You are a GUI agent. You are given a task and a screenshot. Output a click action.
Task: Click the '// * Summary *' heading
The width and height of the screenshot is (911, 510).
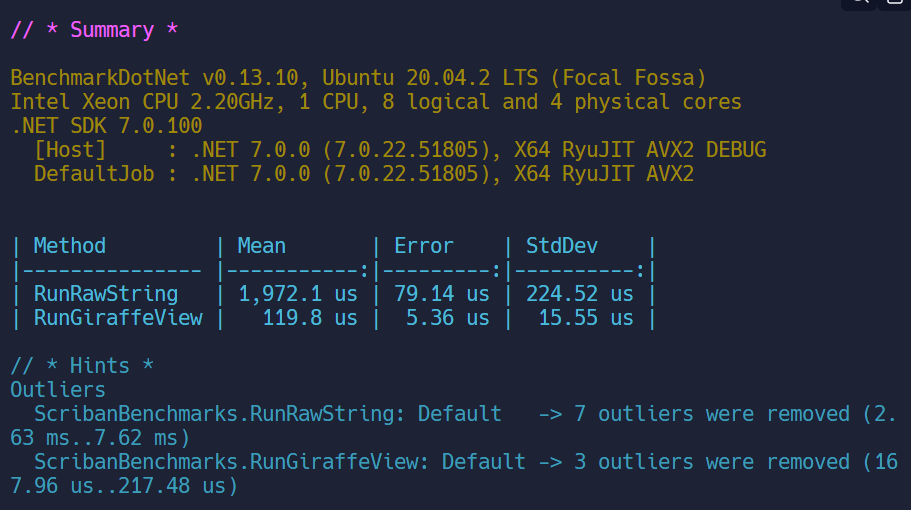(x=94, y=30)
